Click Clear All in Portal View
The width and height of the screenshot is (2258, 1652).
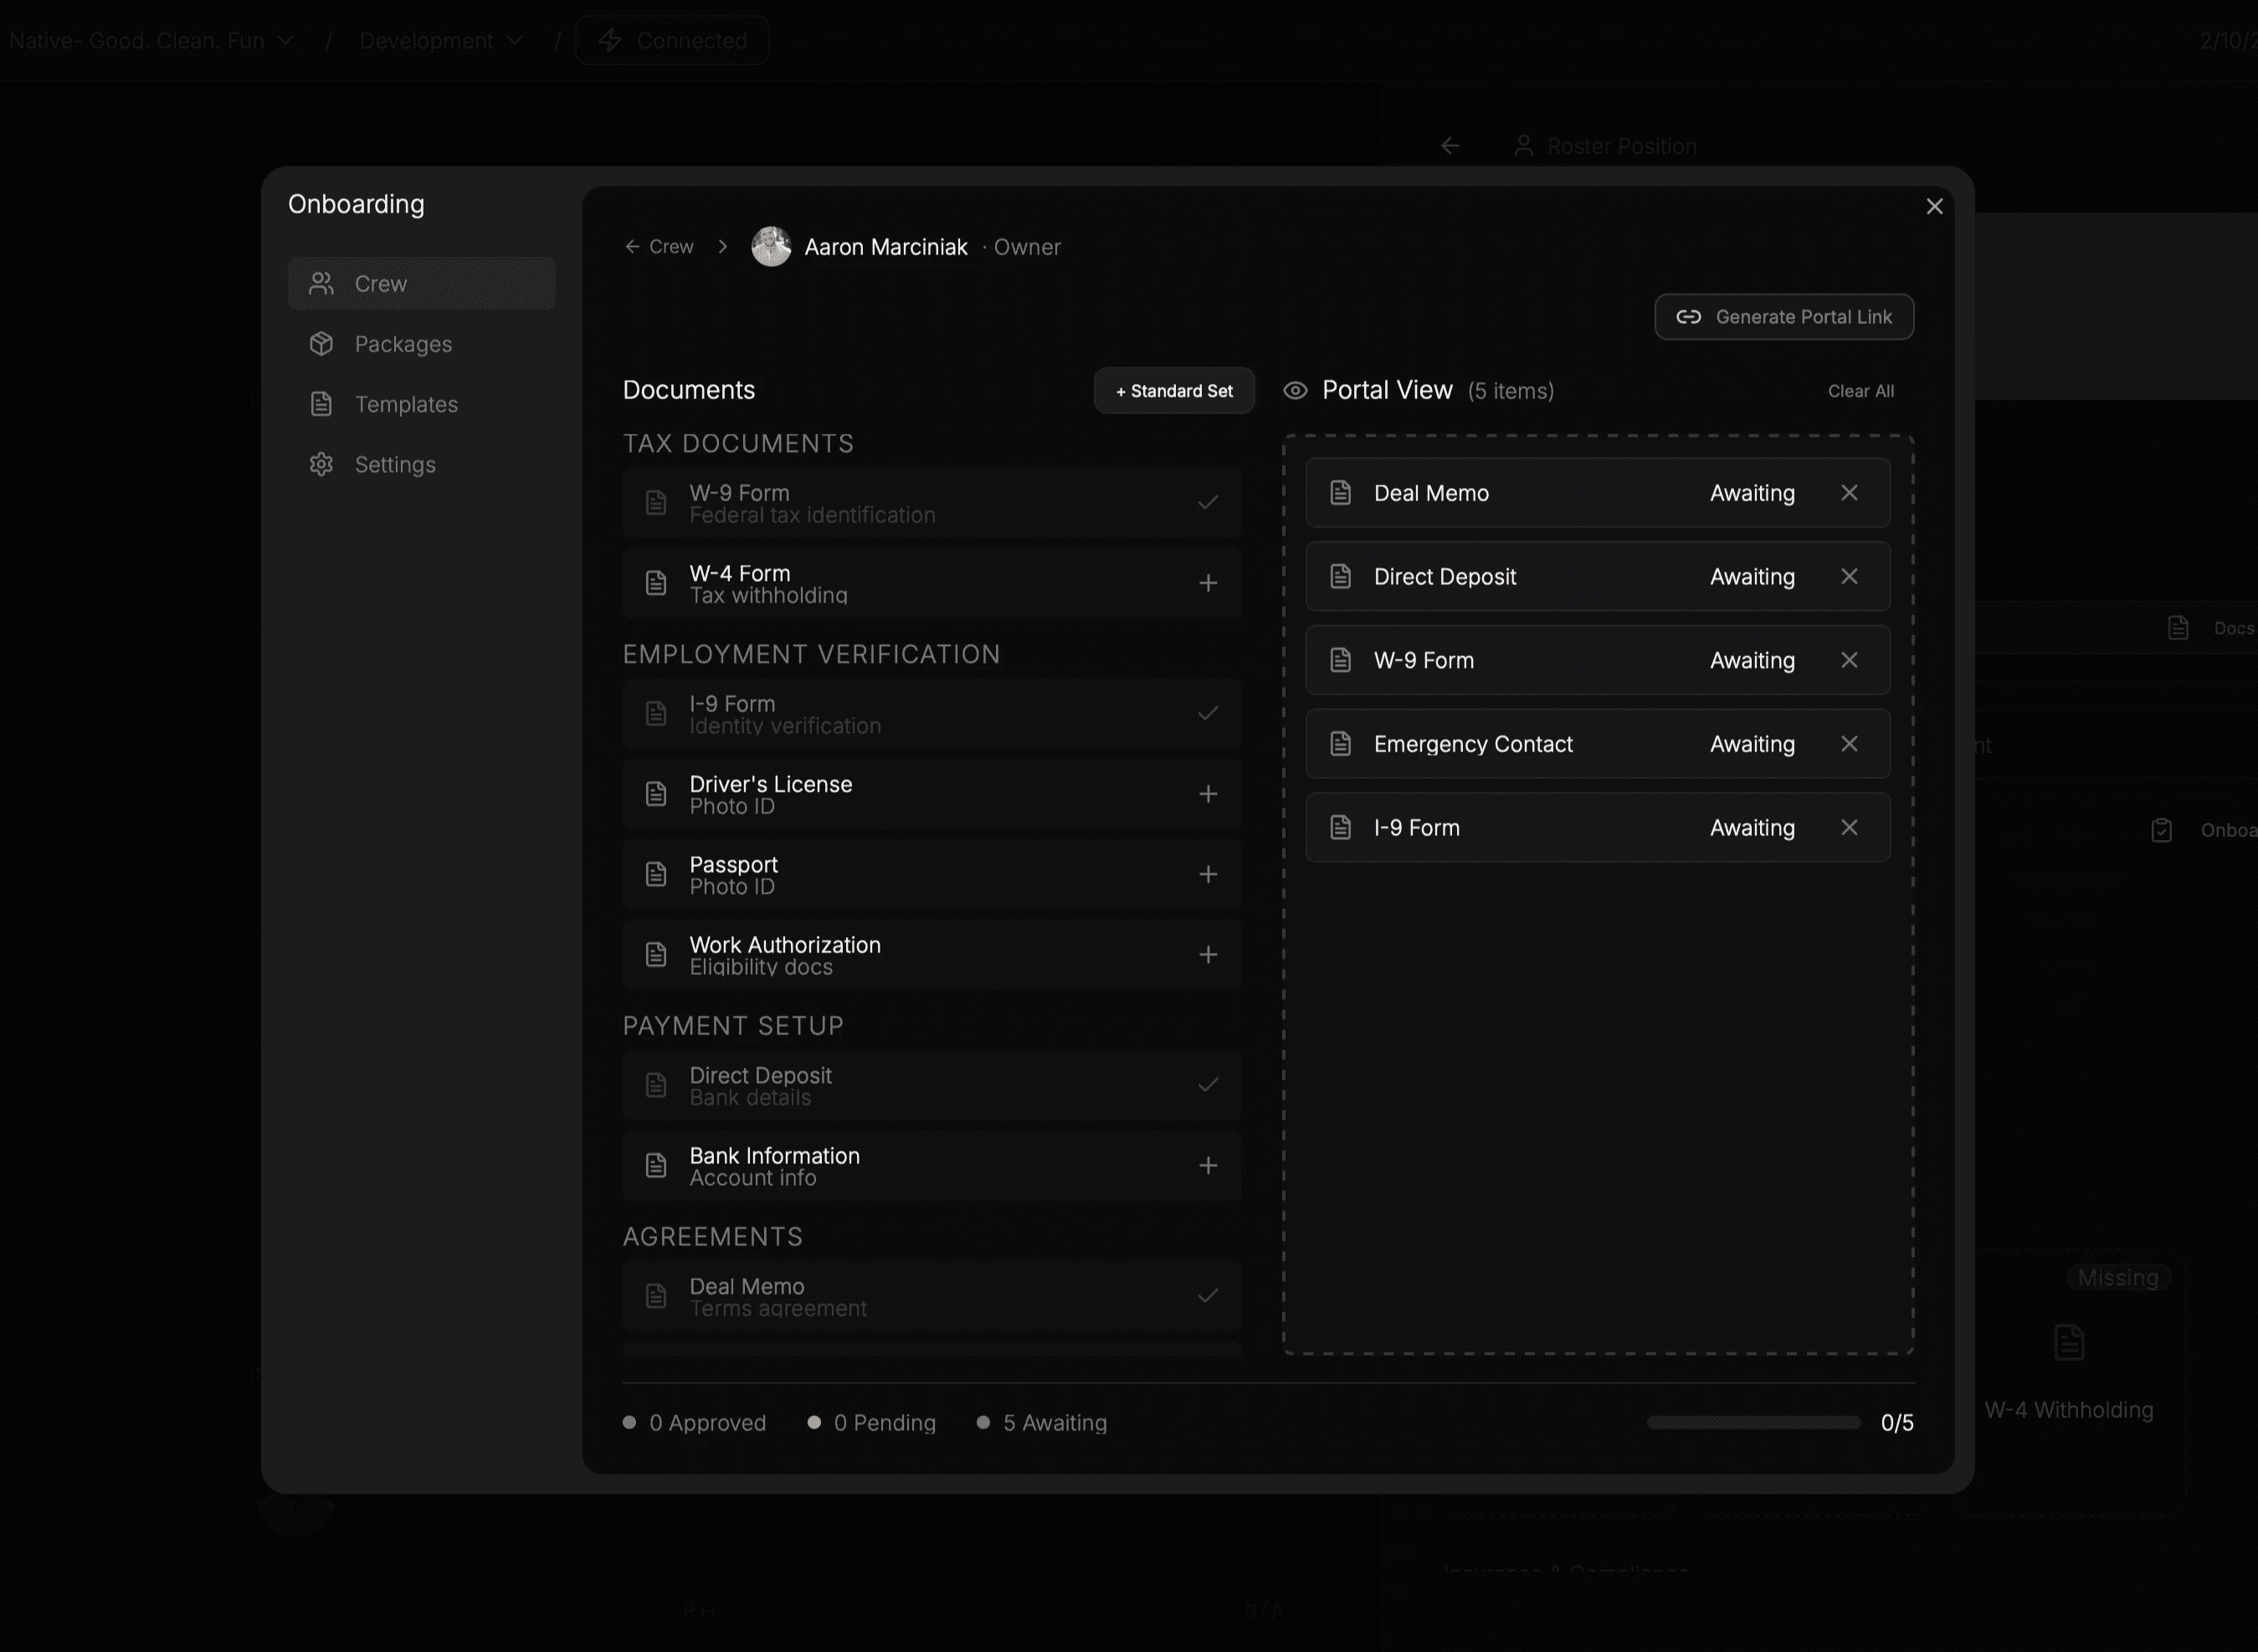click(x=1860, y=391)
